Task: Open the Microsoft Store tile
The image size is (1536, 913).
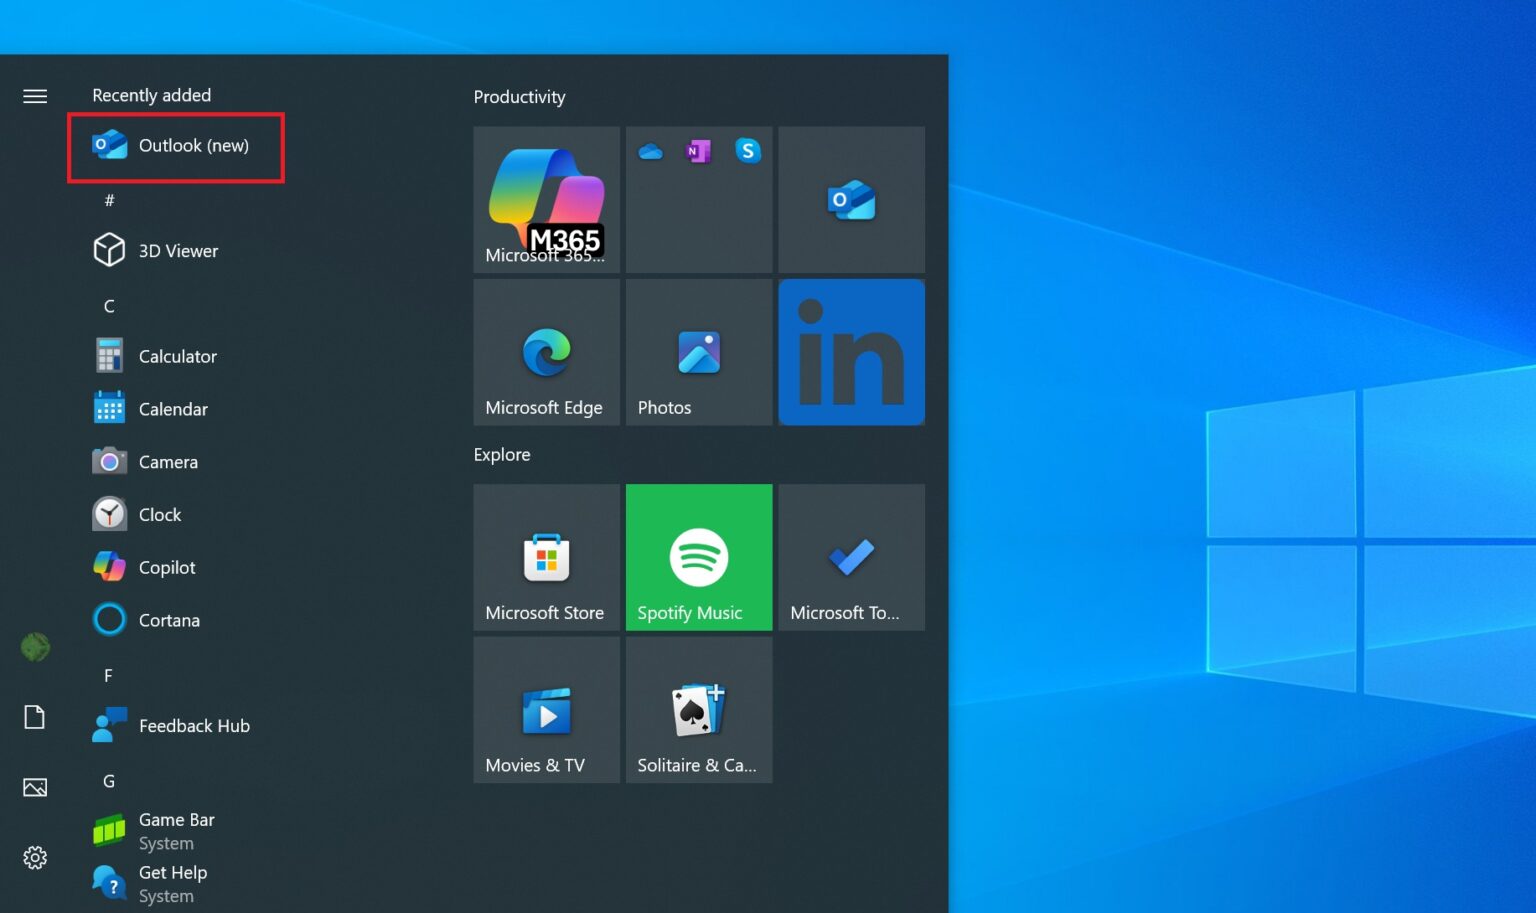Action: [x=546, y=557]
